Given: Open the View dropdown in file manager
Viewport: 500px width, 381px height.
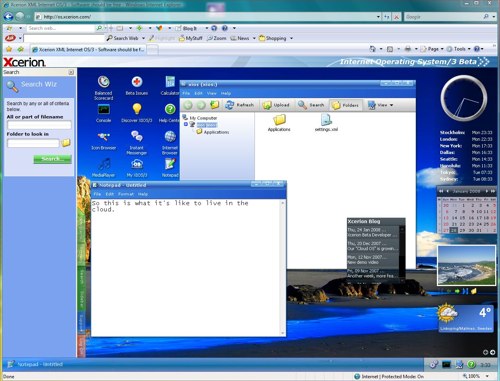Looking at the screenshot, I should [381, 105].
